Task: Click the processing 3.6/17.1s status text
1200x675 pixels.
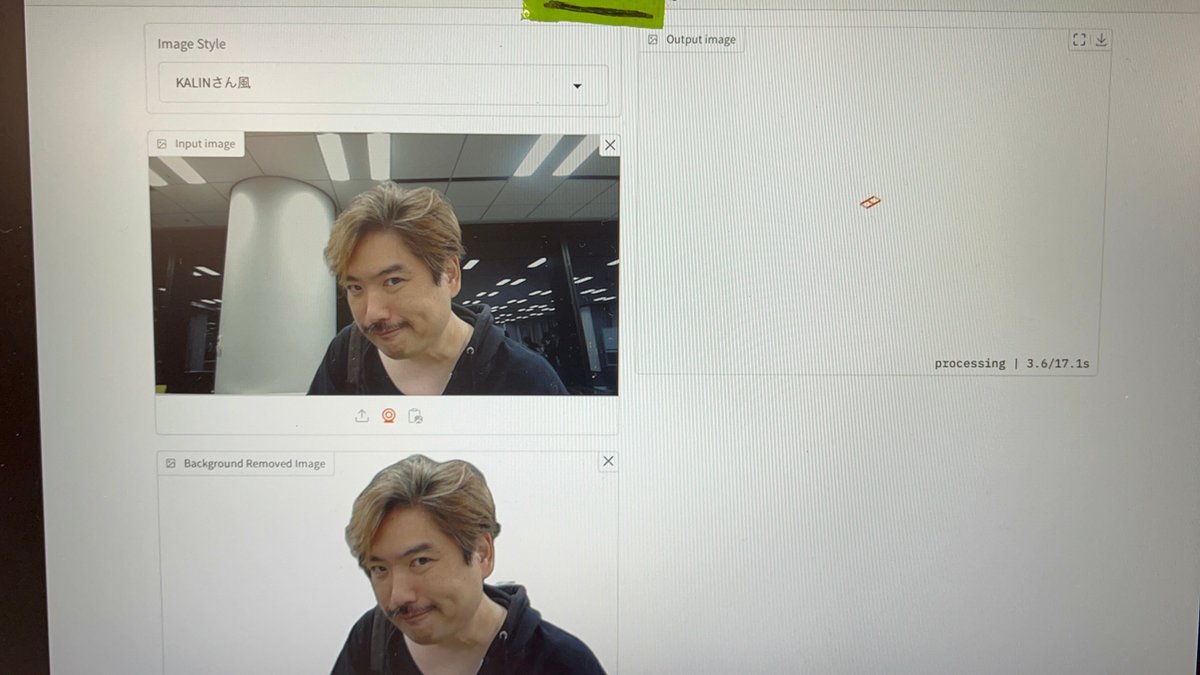Action: coord(1012,363)
